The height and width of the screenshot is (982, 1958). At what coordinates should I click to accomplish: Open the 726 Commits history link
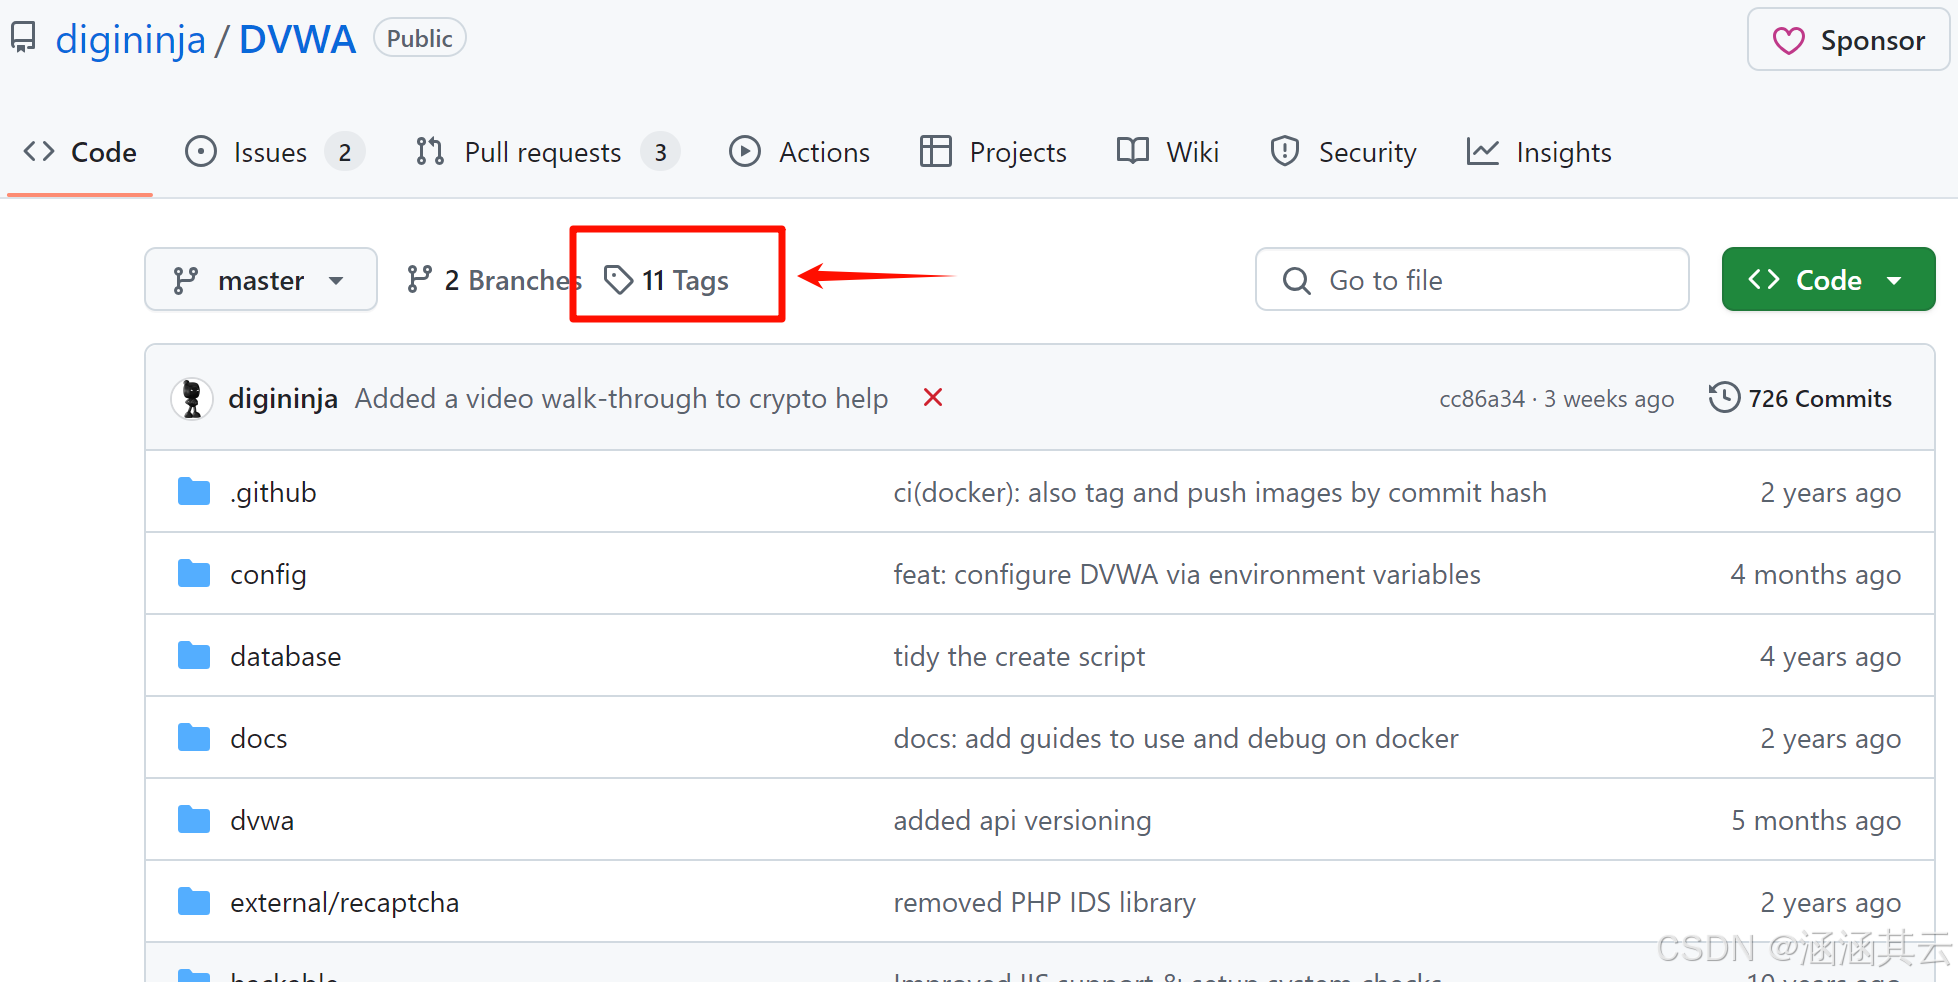click(1800, 398)
